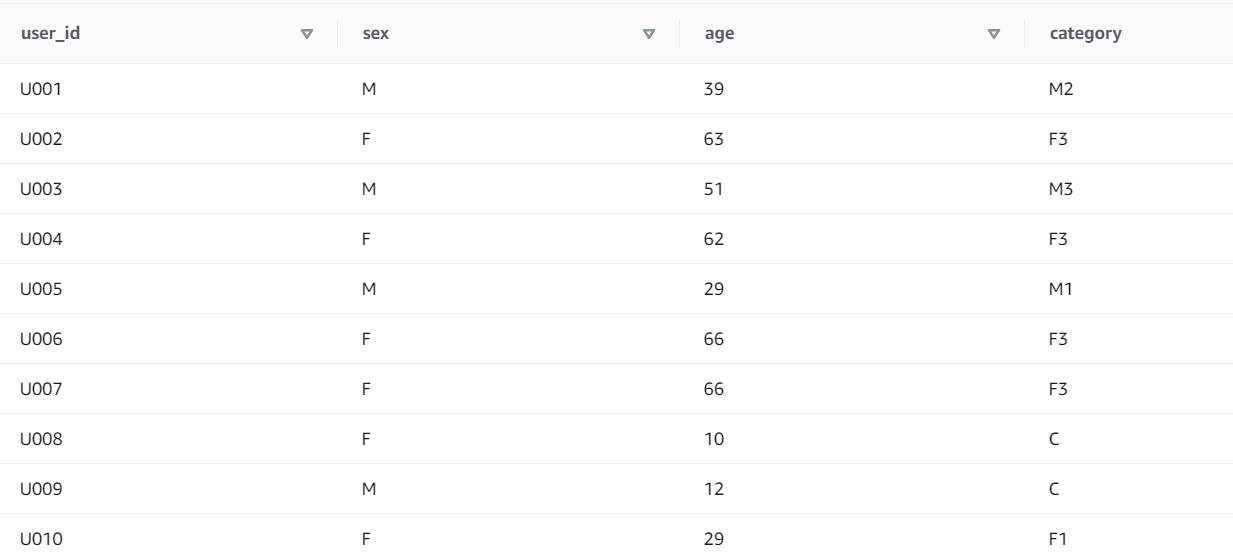Select the sex value M for U009
Screen dimensions: 1233x560
pos(368,489)
